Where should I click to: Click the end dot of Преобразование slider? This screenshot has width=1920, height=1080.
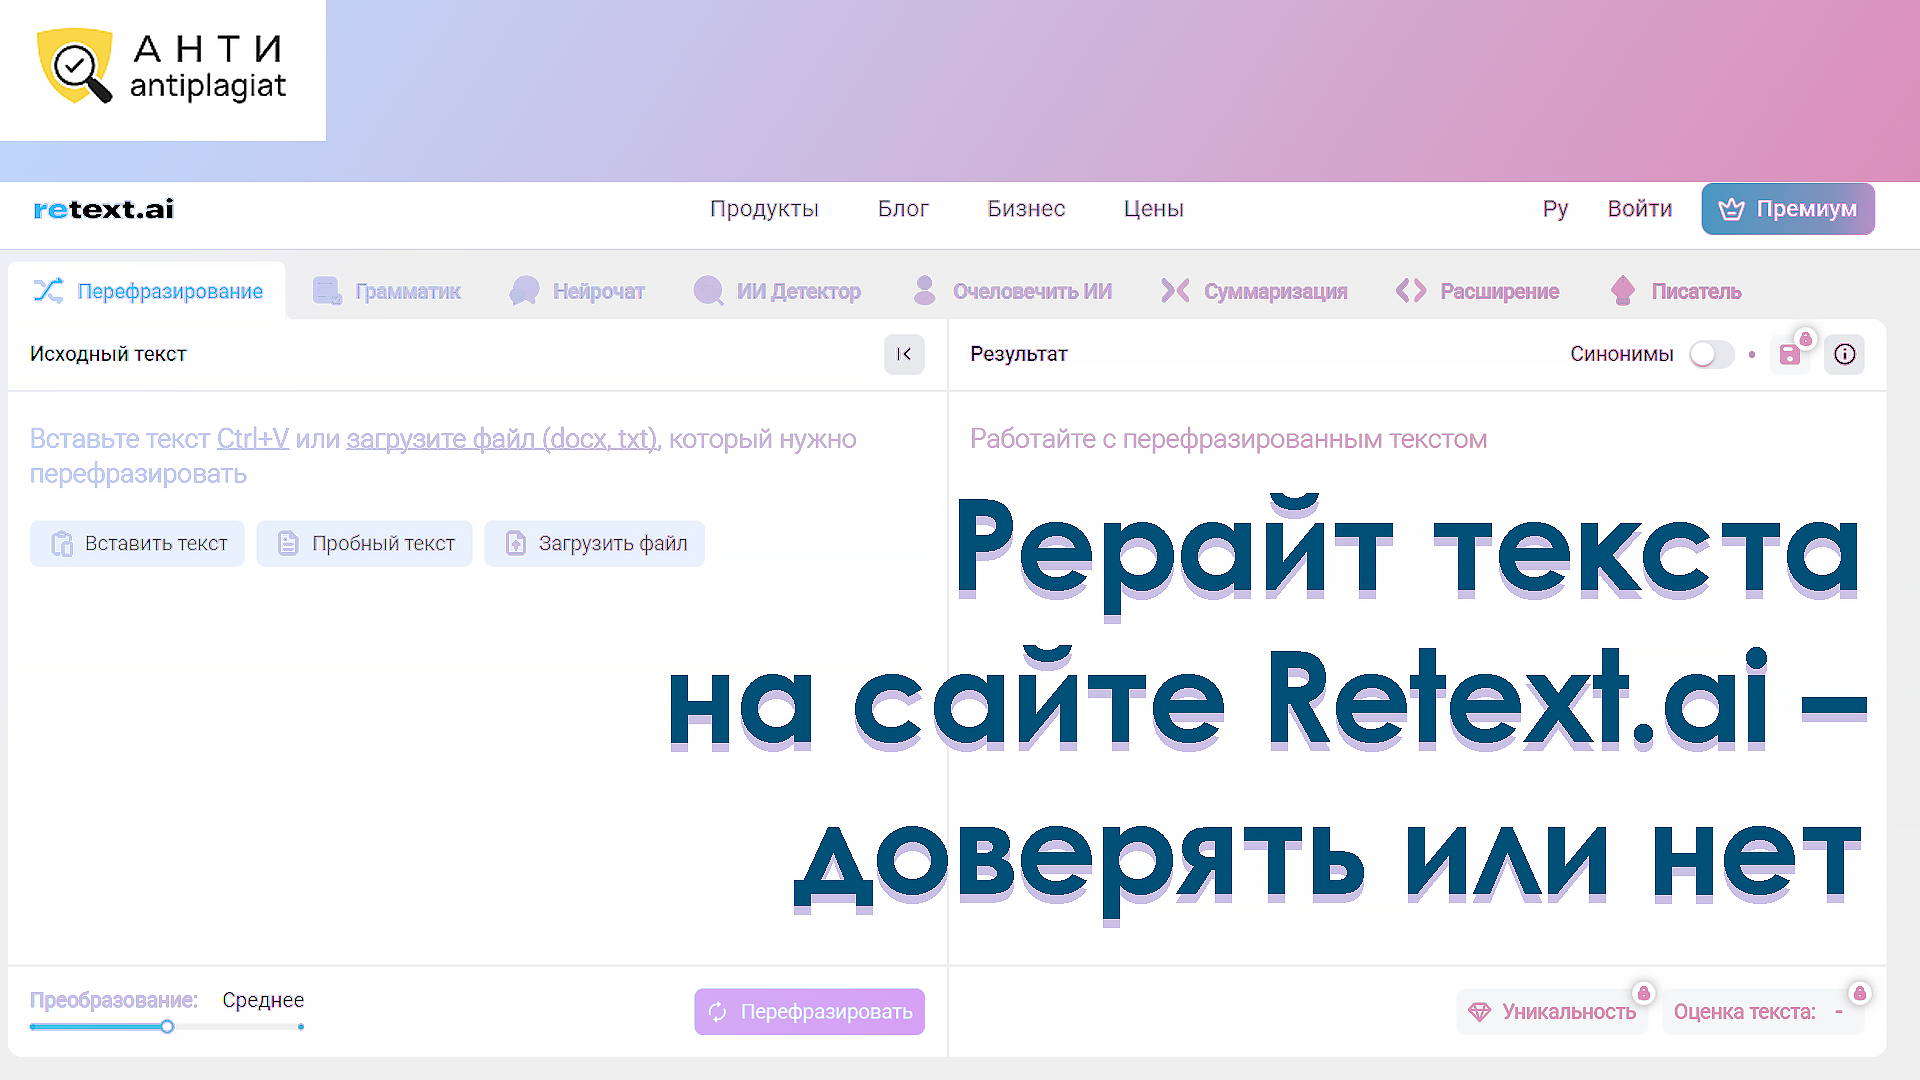tap(301, 1026)
